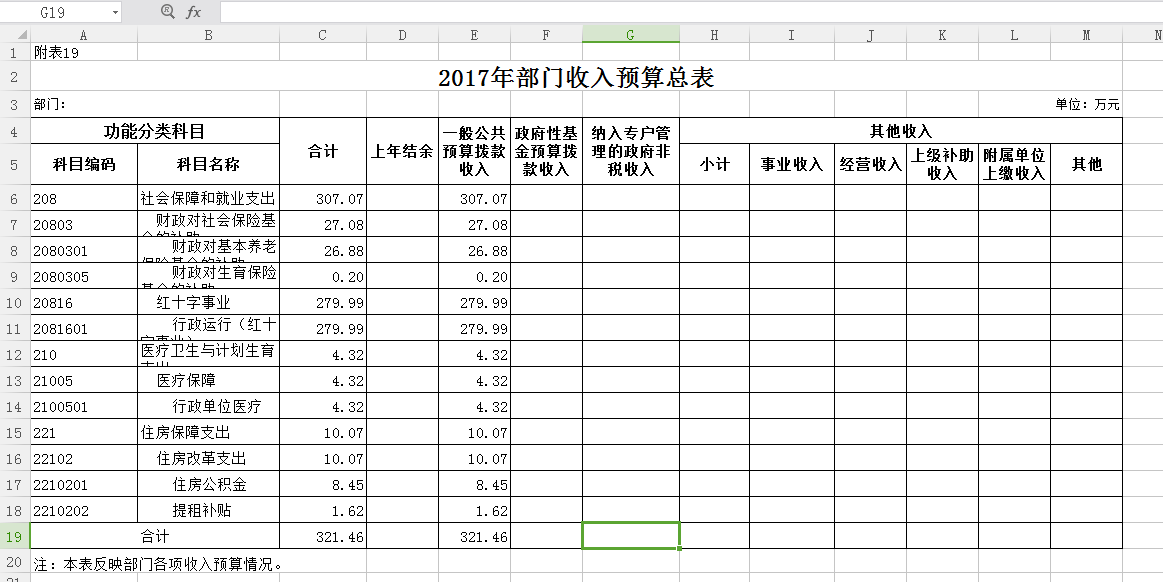1163x582 pixels.
Task: Select highlighted column G header
Action: (x=630, y=35)
